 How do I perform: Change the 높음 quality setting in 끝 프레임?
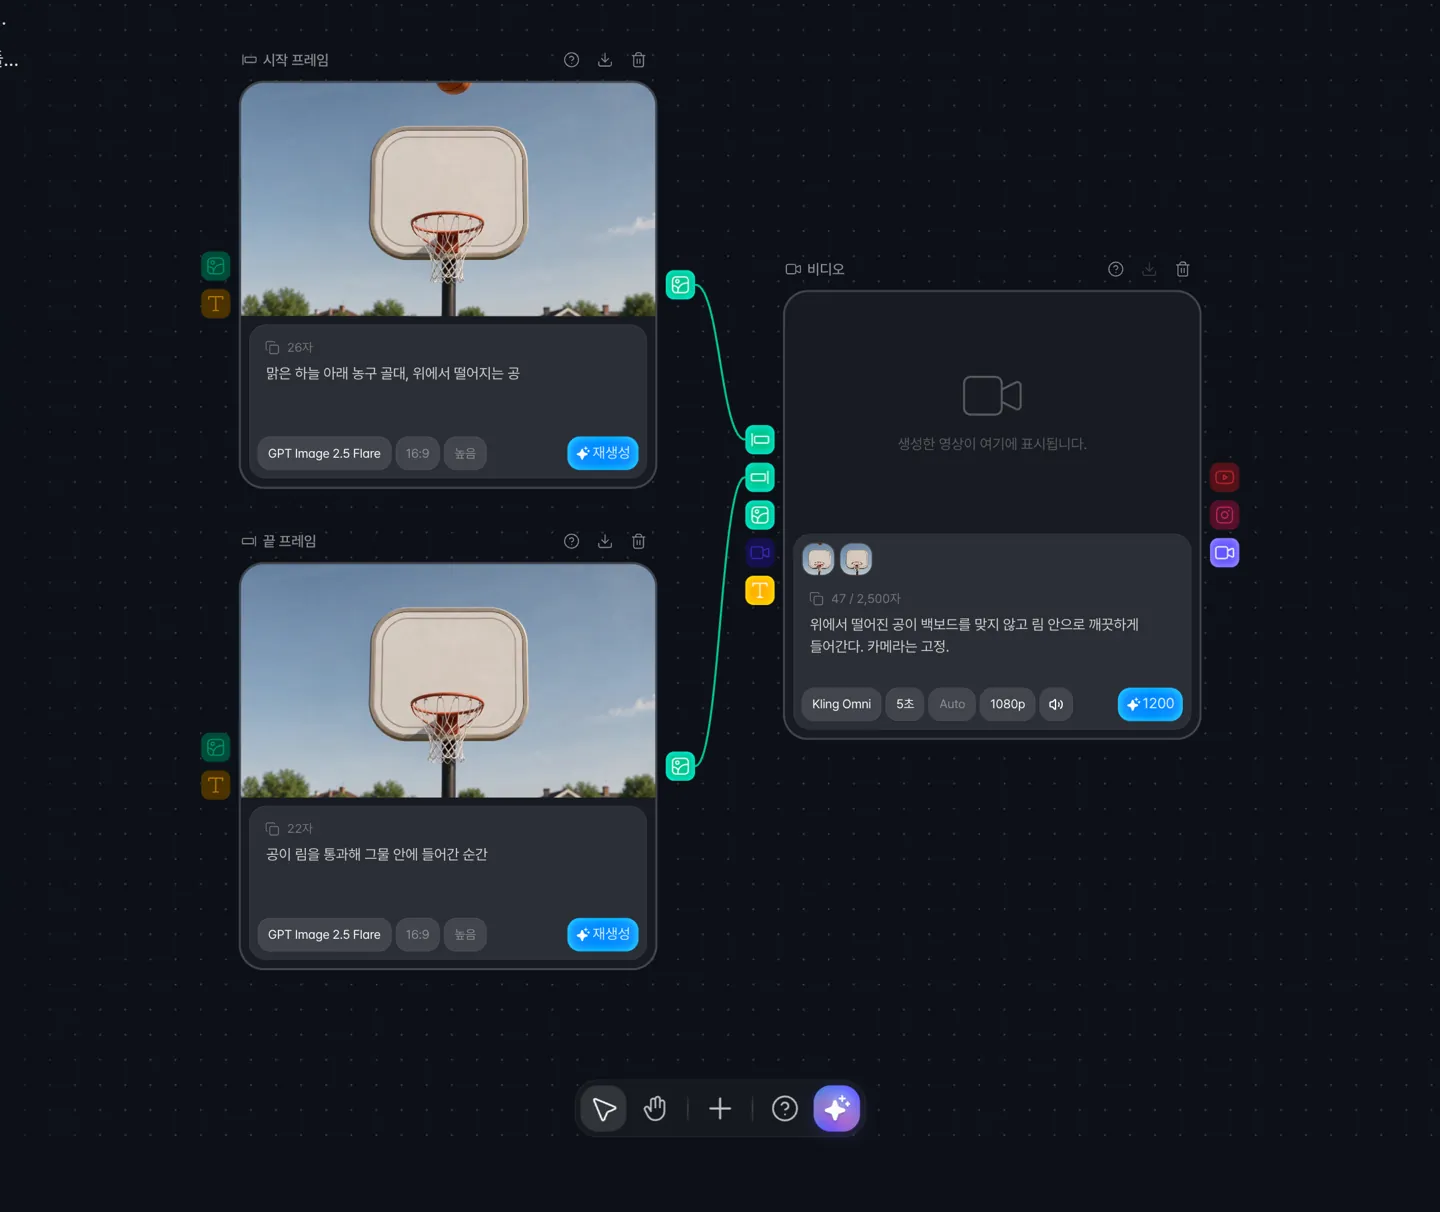click(x=465, y=935)
